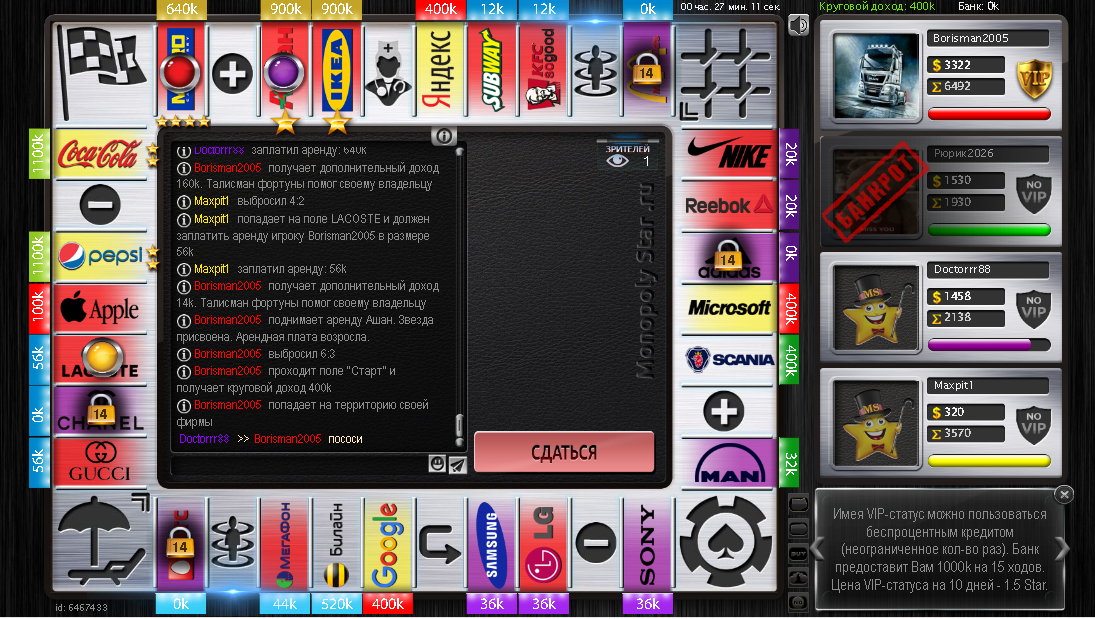Click the 'Круговой доход: 400k' label

click(876, 6)
